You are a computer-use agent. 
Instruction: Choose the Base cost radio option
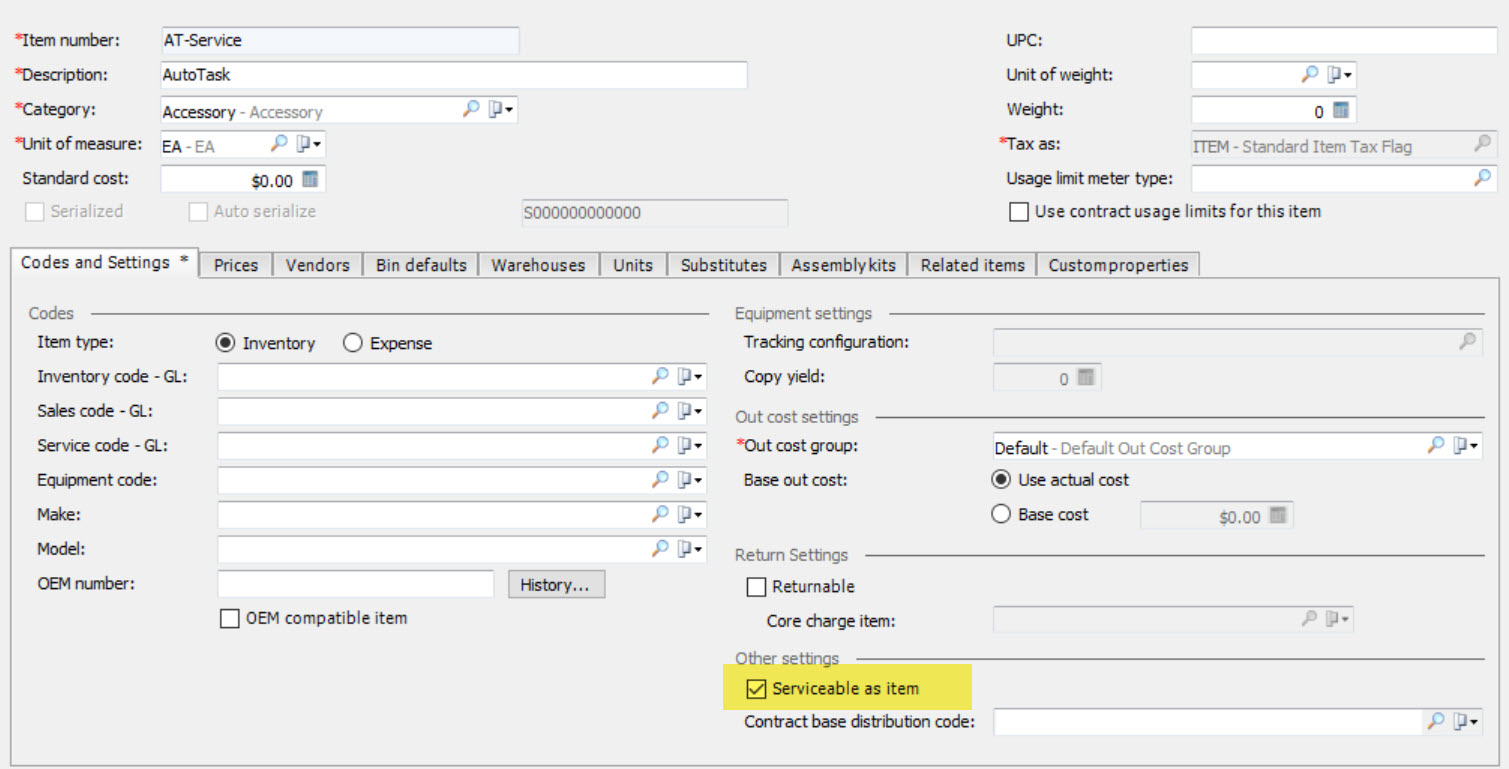[1001, 515]
